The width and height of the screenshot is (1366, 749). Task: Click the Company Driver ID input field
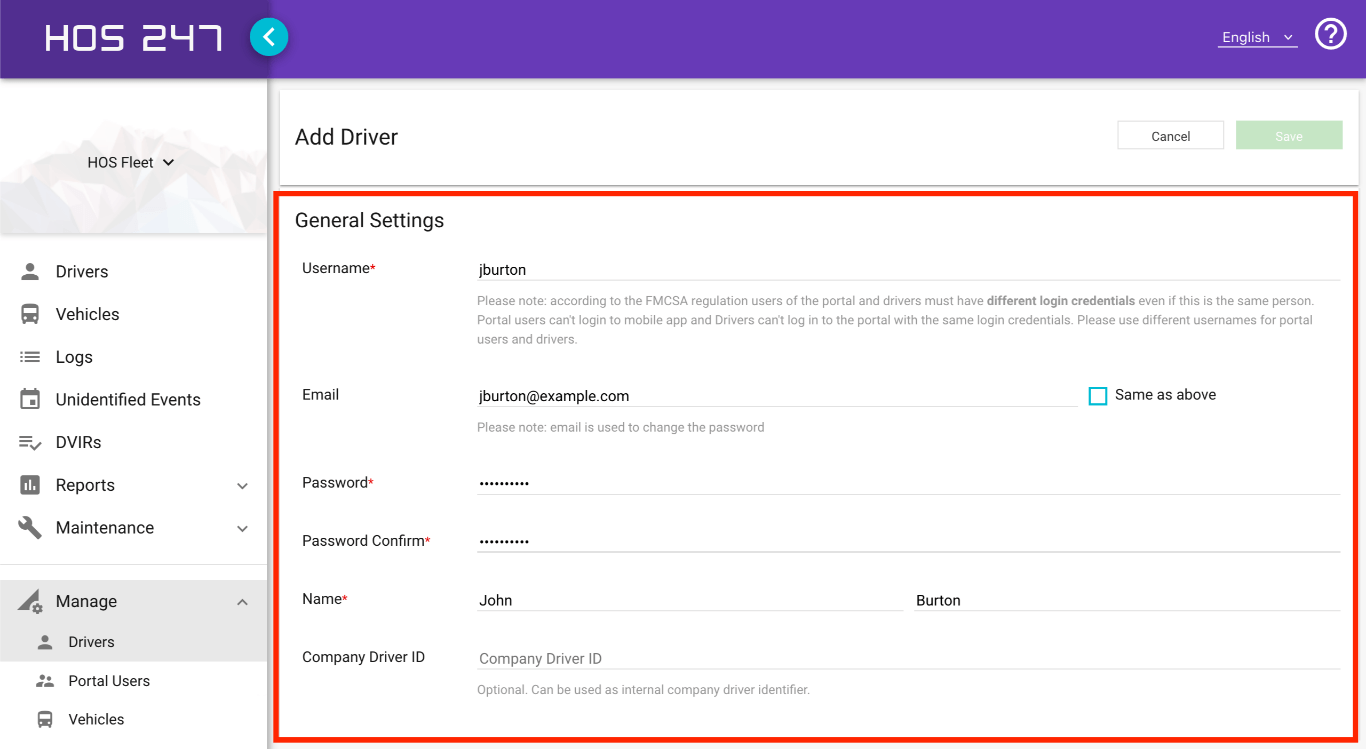click(700, 658)
